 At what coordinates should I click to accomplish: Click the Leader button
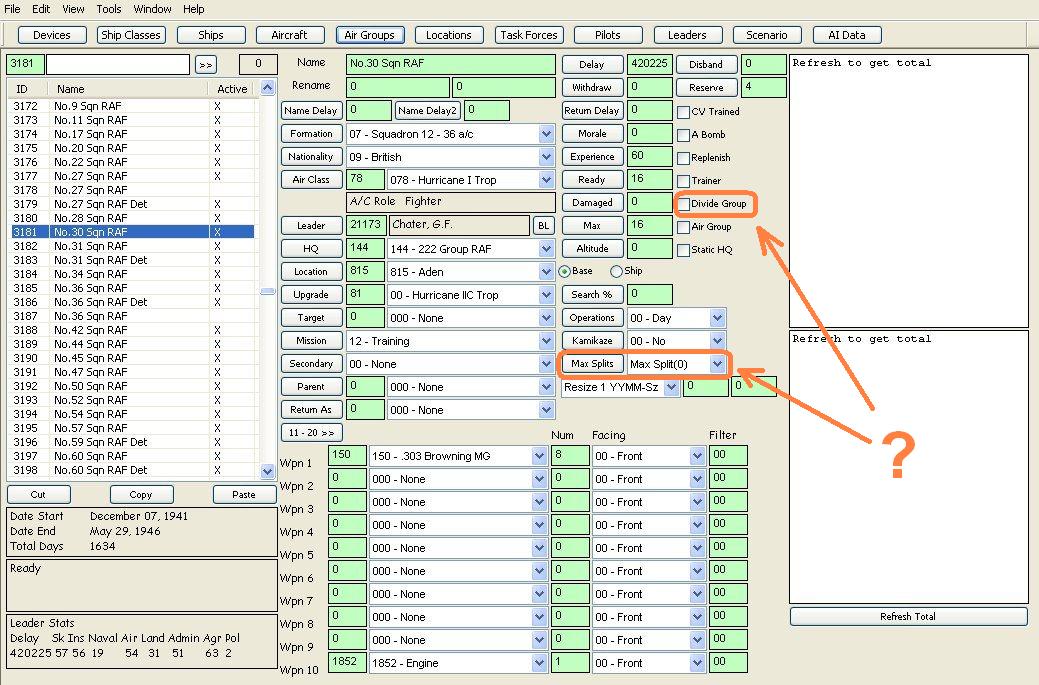click(x=311, y=226)
